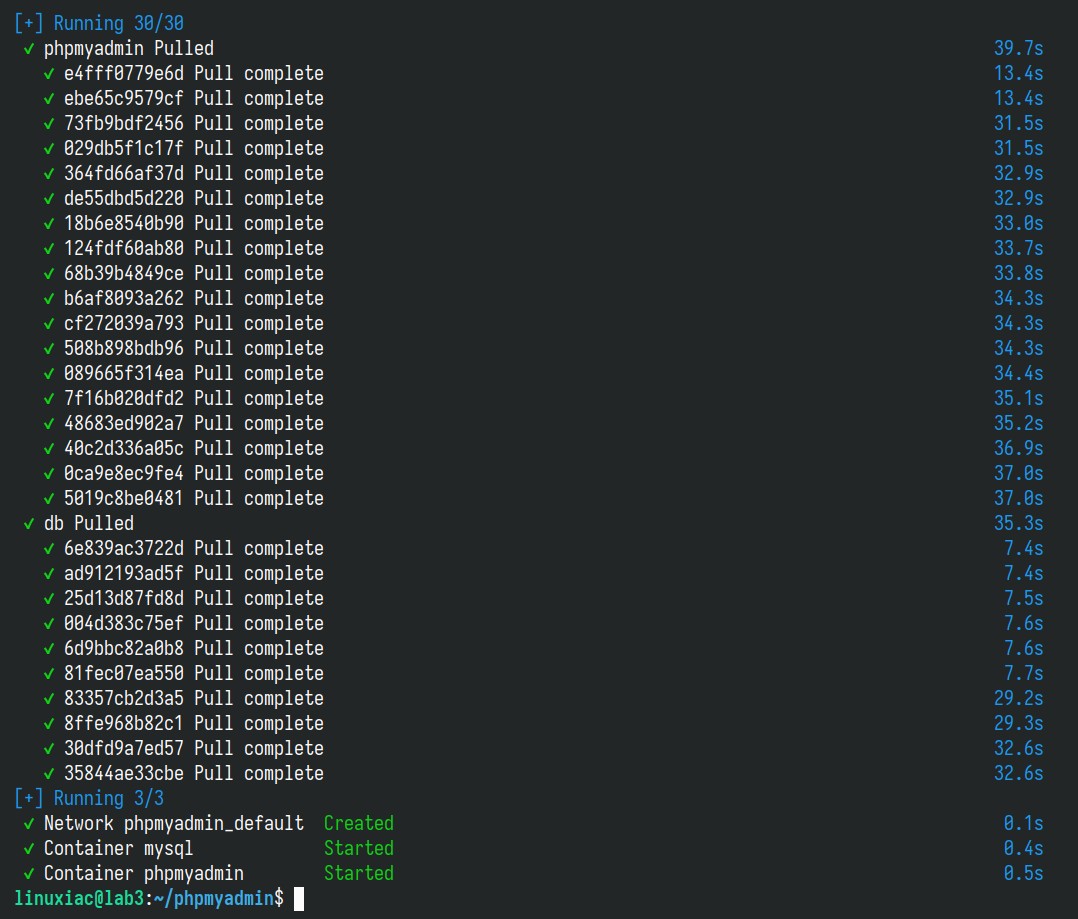Click the 'Running 30/30' status line
Screen dimensions: 1078x919
(99, 23)
